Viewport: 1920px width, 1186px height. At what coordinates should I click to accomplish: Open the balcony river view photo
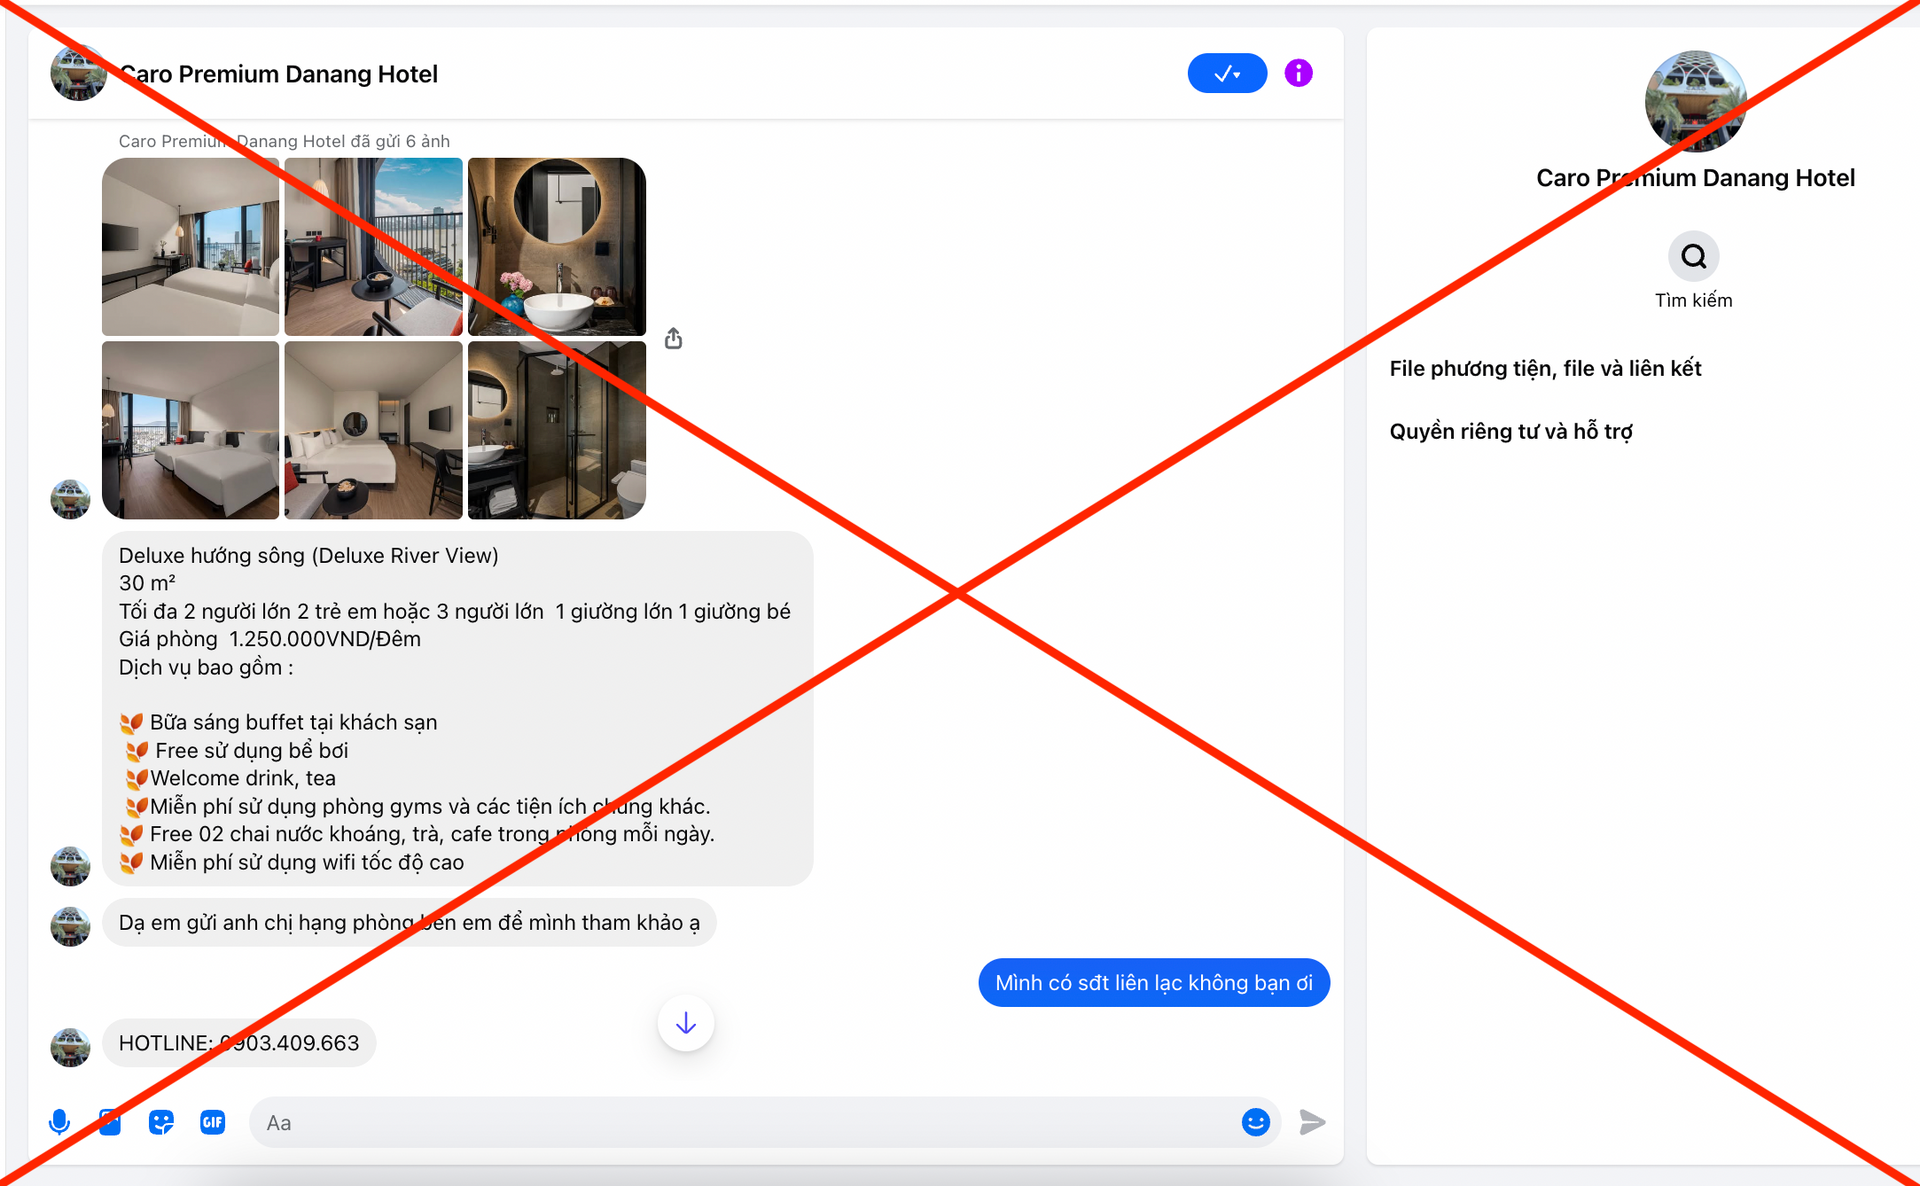373,247
